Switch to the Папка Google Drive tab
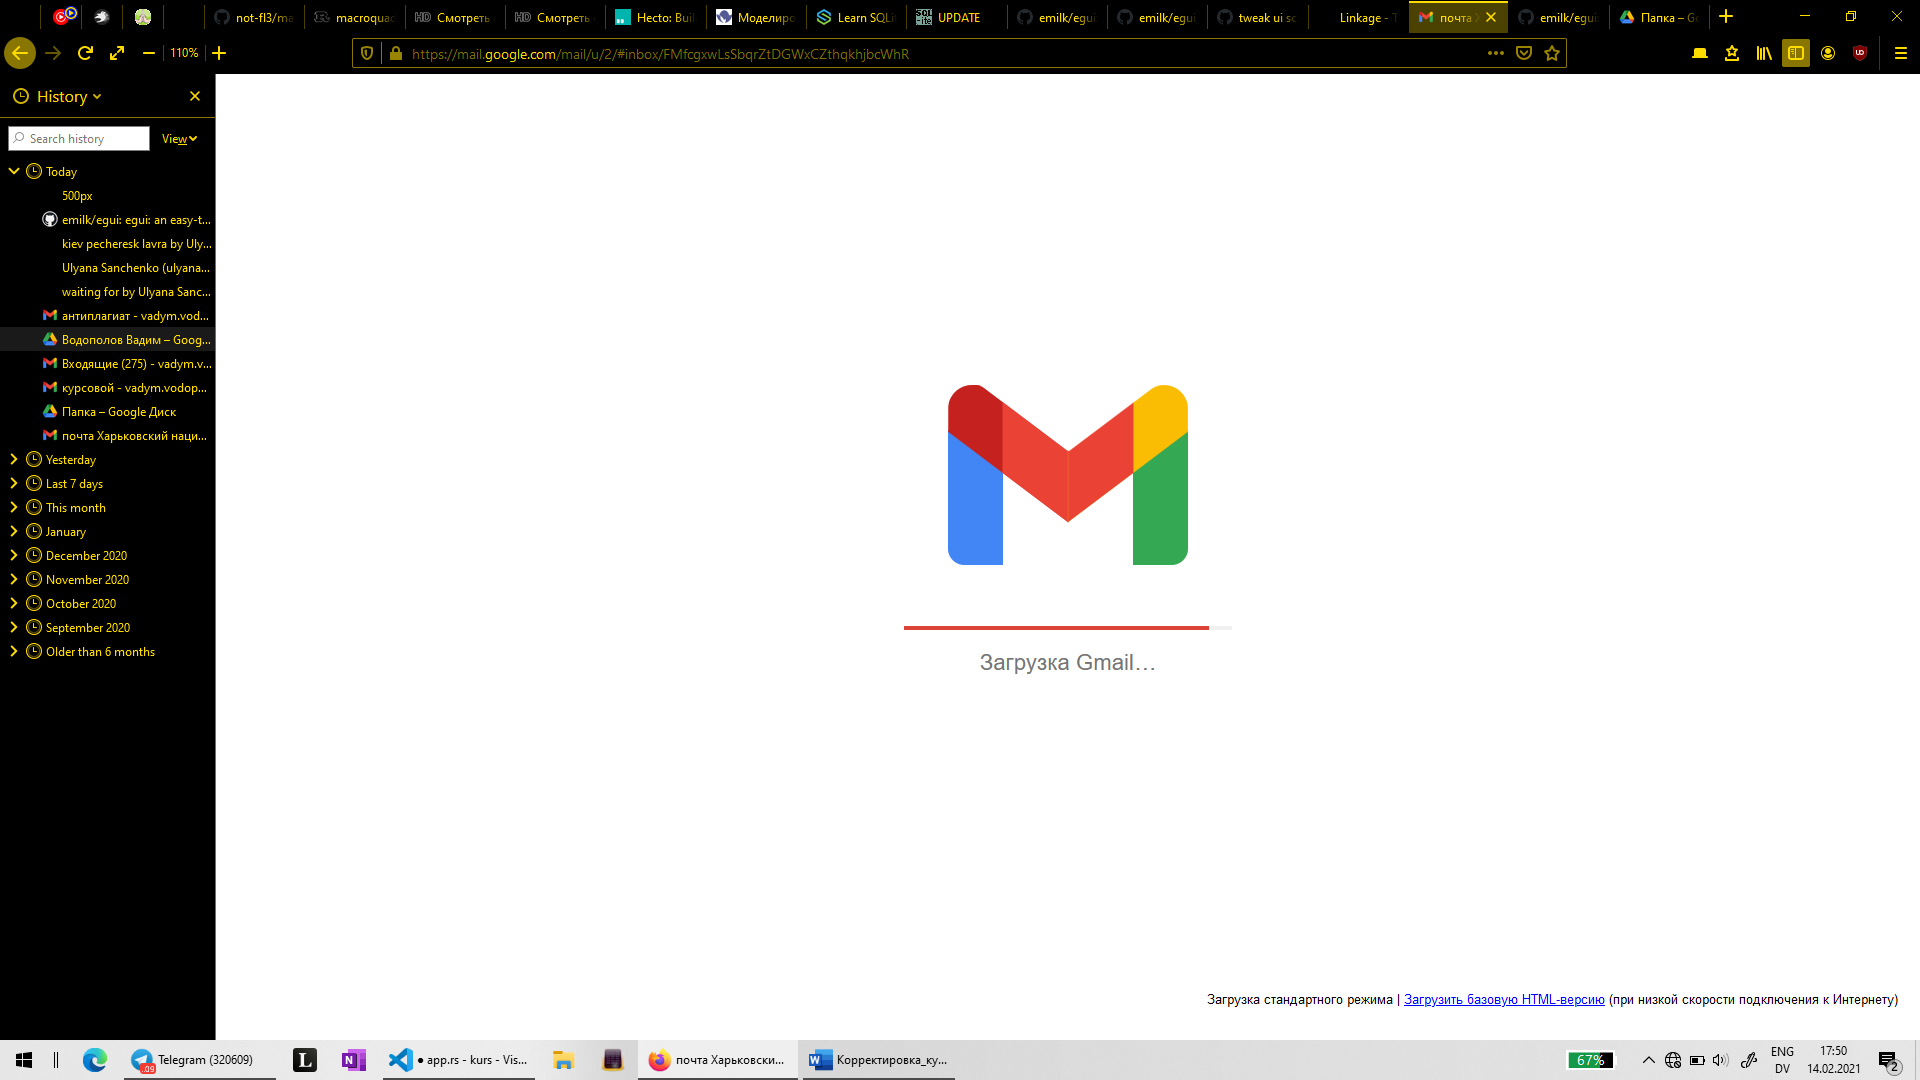 1659,17
